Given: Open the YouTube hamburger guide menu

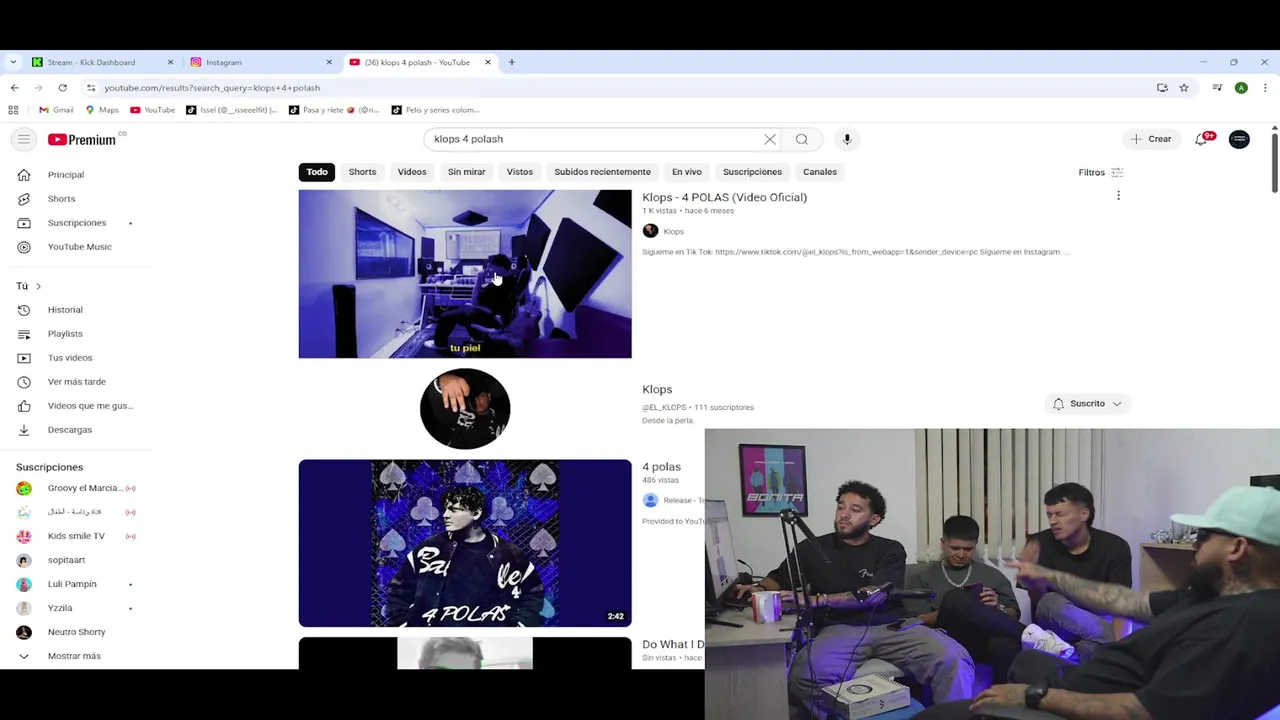Looking at the screenshot, I should (24, 139).
